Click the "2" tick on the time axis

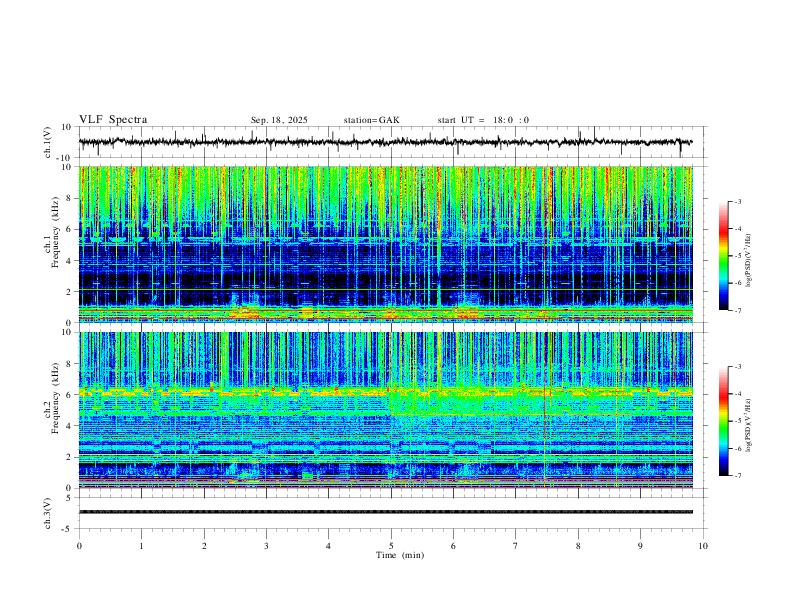204,546
